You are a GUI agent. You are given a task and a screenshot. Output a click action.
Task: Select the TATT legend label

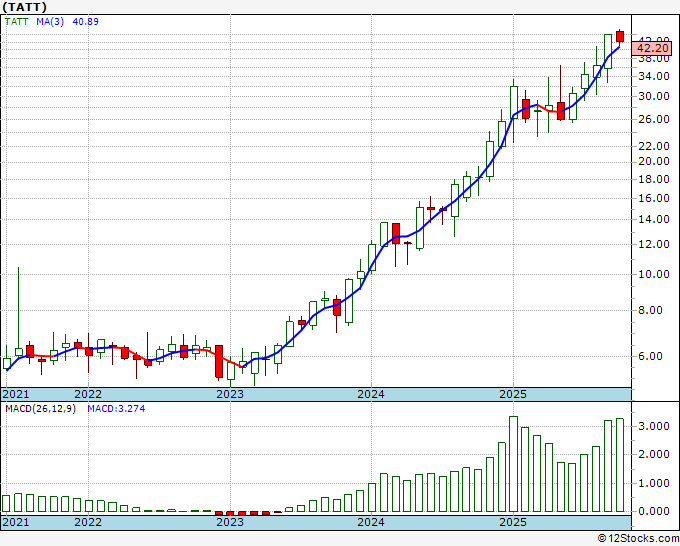(18, 20)
